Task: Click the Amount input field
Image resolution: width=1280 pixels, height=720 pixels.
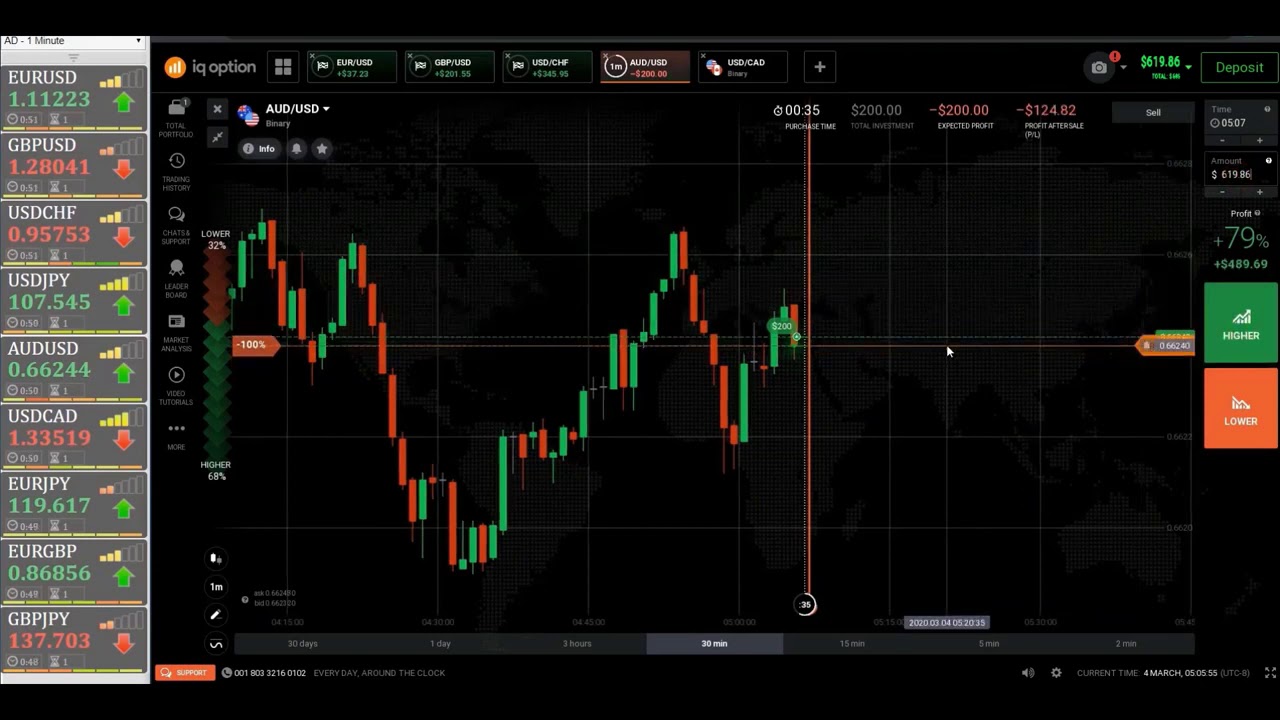Action: tap(1240, 174)
